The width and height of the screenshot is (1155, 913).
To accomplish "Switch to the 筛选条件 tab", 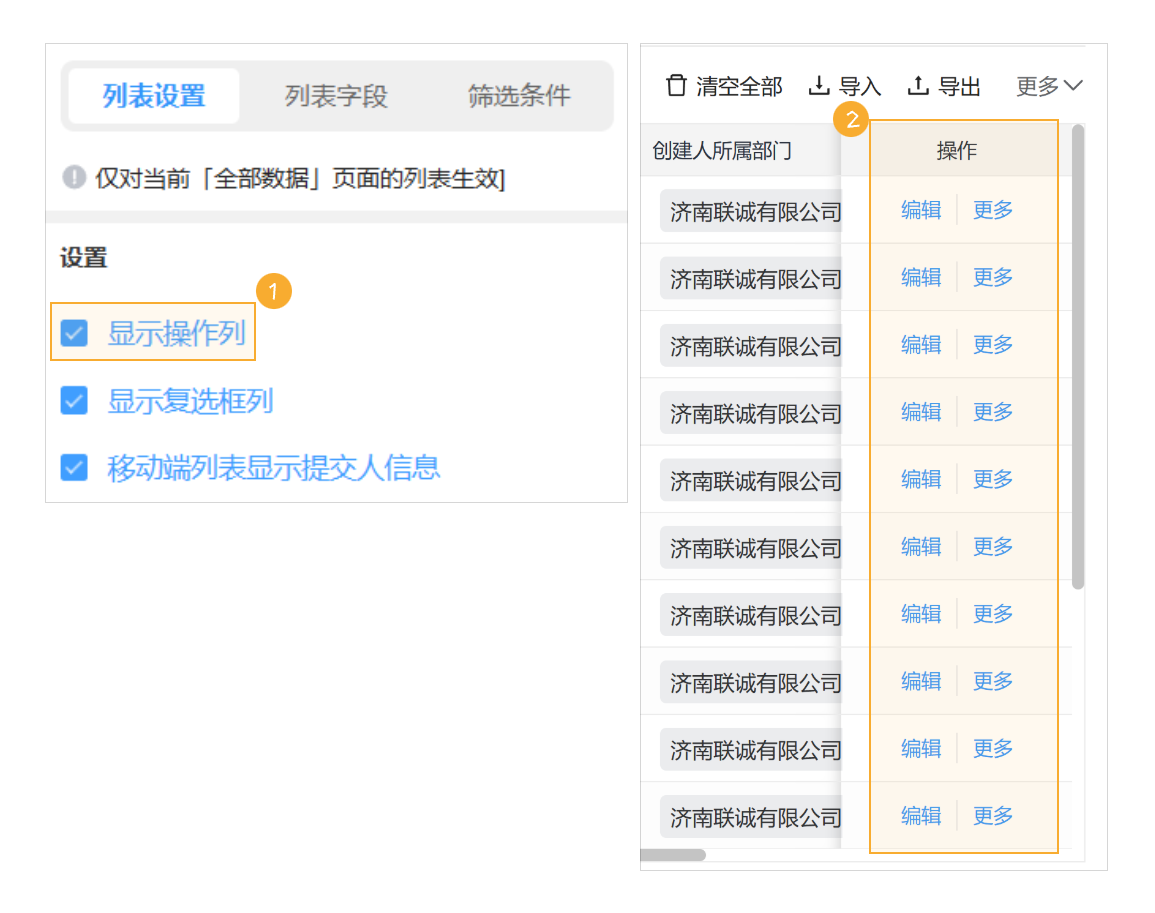I will point(520,95).
